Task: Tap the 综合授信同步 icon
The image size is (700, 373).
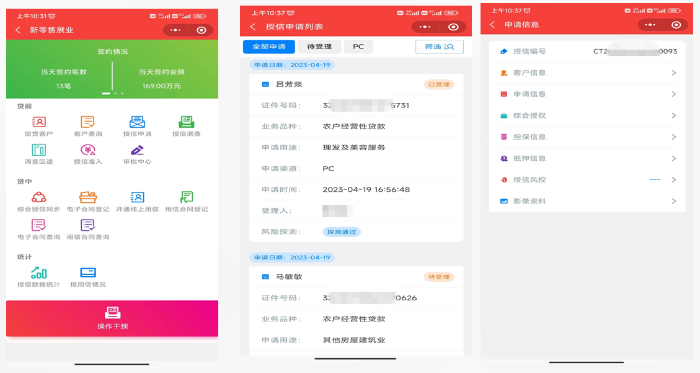Action: [39, 197]
